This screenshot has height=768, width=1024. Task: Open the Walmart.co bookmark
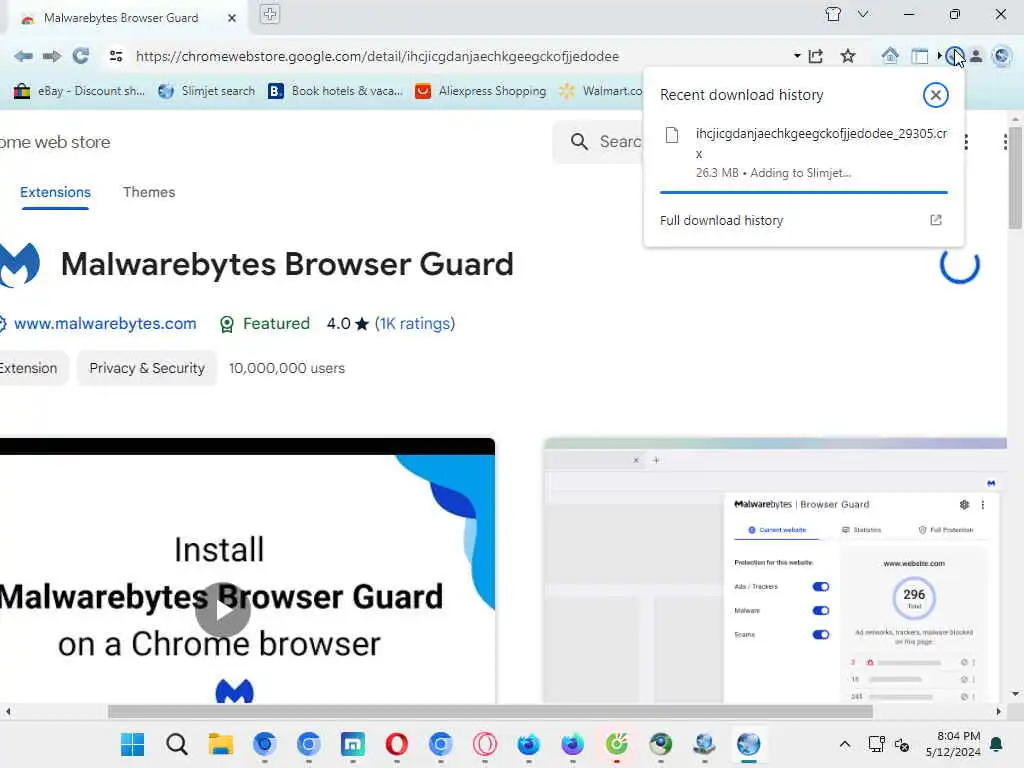click(x=601, y=91)
